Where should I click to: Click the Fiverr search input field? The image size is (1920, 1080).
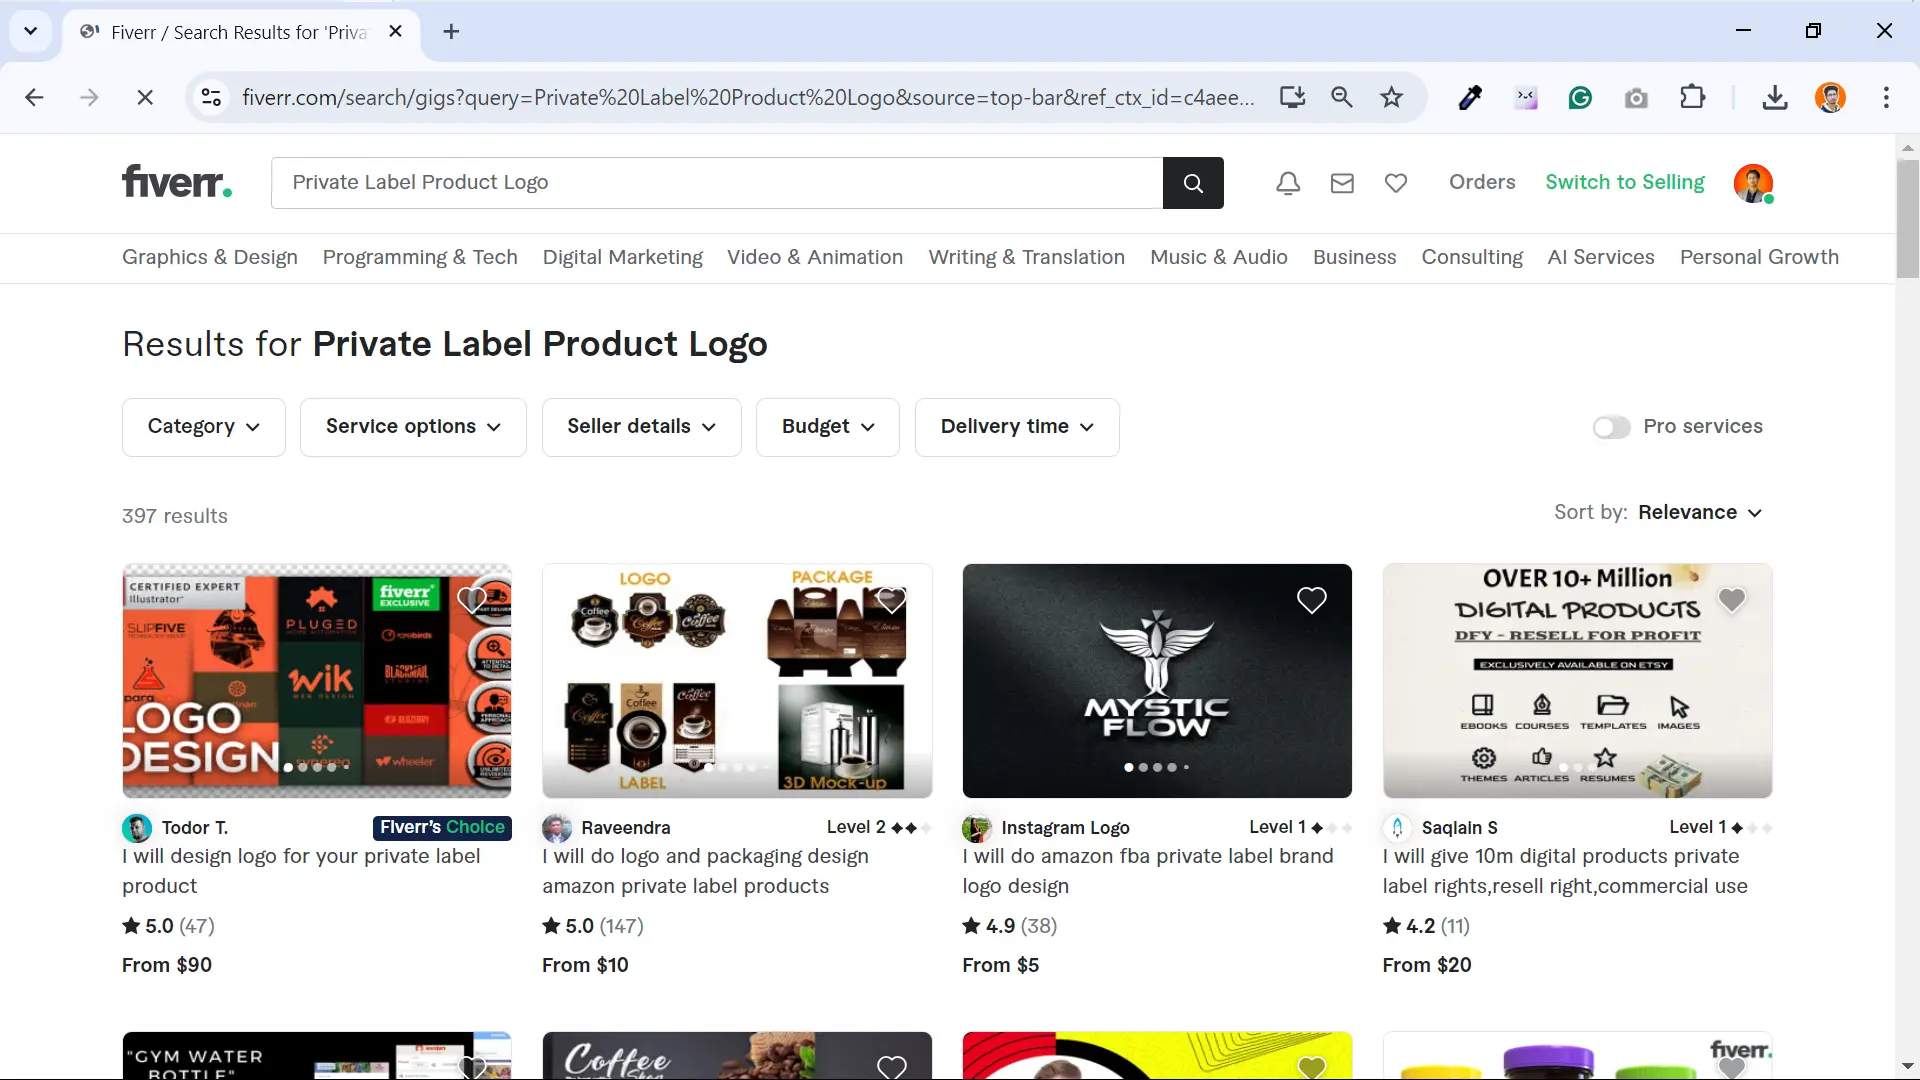[x=716, y=183]
